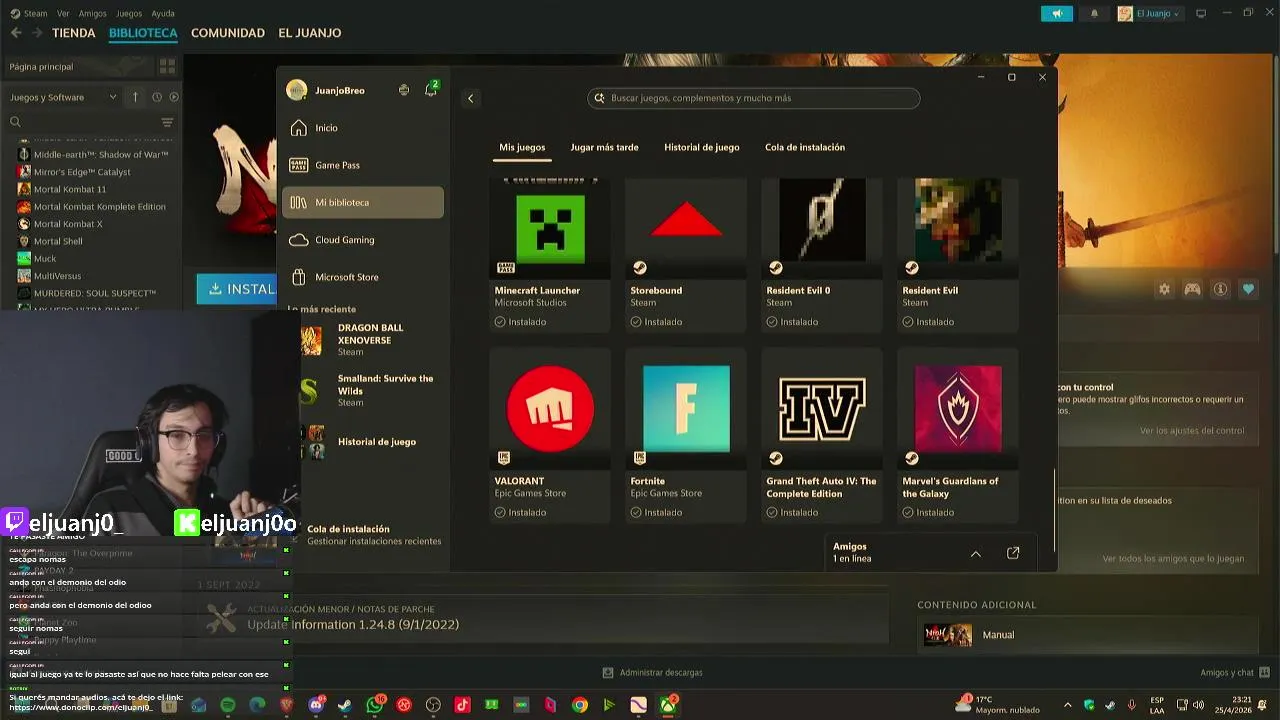The width and height of the screenshot is (1280, 720).
Task: Open Steam Amigos y chat icon
Action: (1265, 672)
